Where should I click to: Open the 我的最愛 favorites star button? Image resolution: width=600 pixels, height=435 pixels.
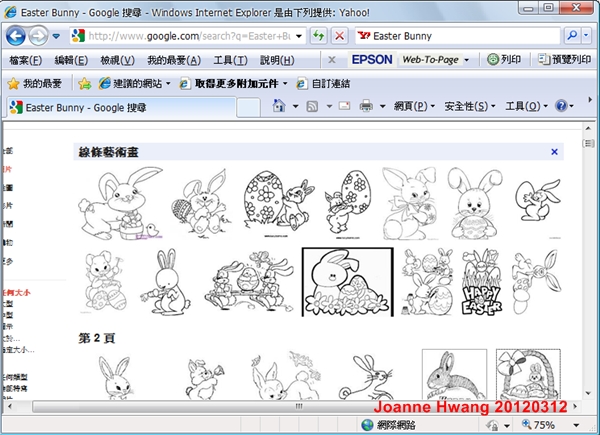[34, 83]
